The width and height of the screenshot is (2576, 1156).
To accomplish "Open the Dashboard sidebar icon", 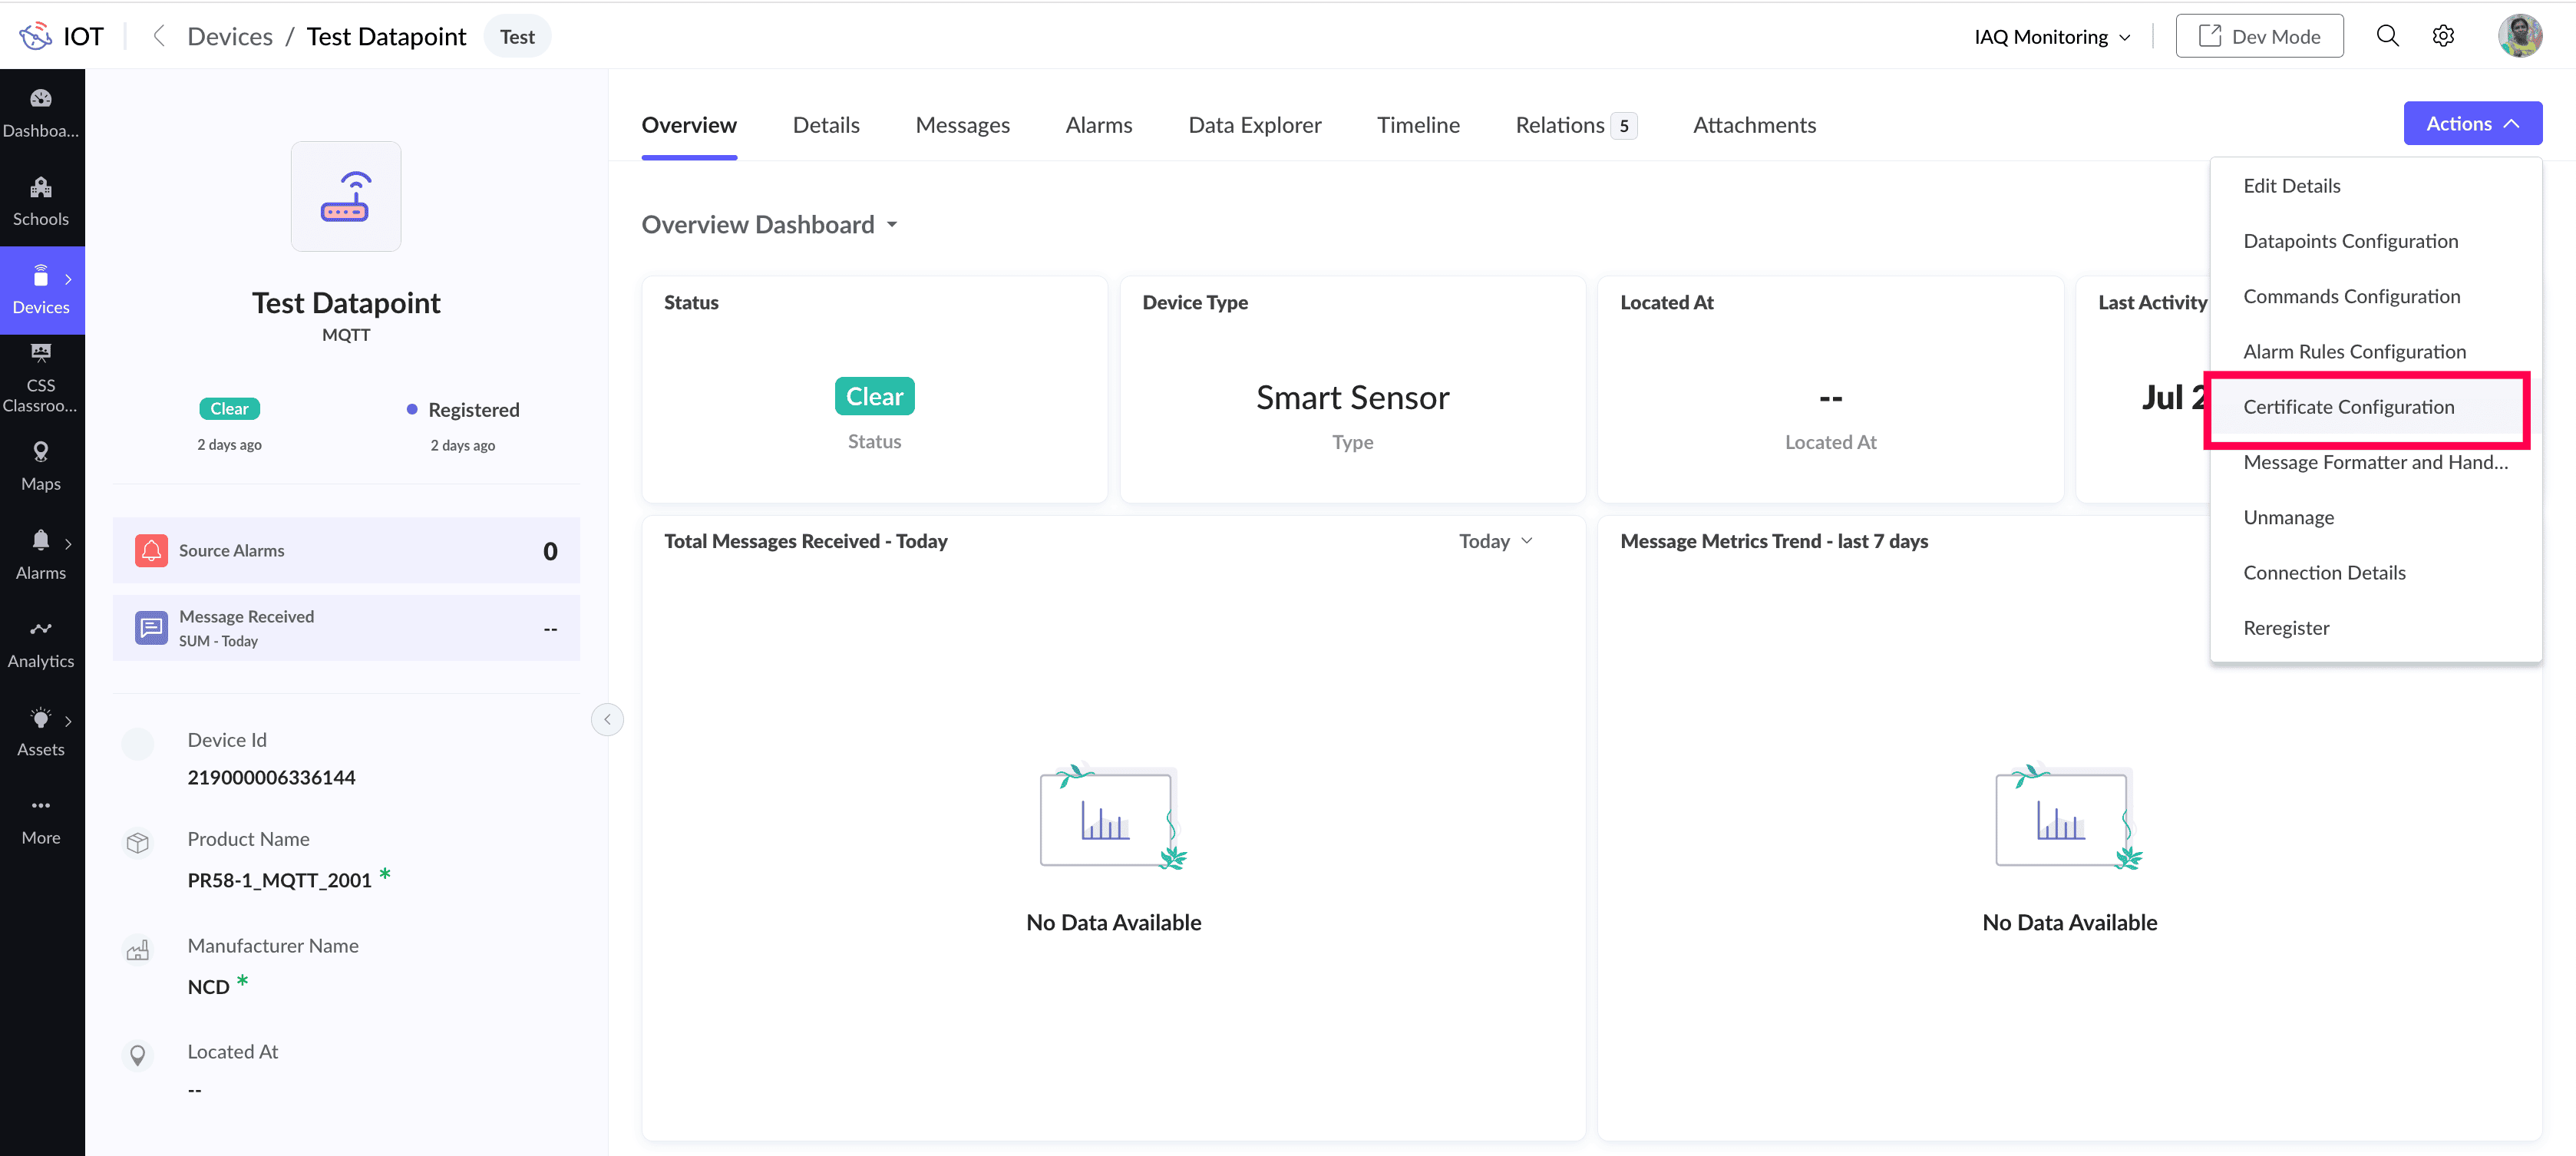I will 41,113.
